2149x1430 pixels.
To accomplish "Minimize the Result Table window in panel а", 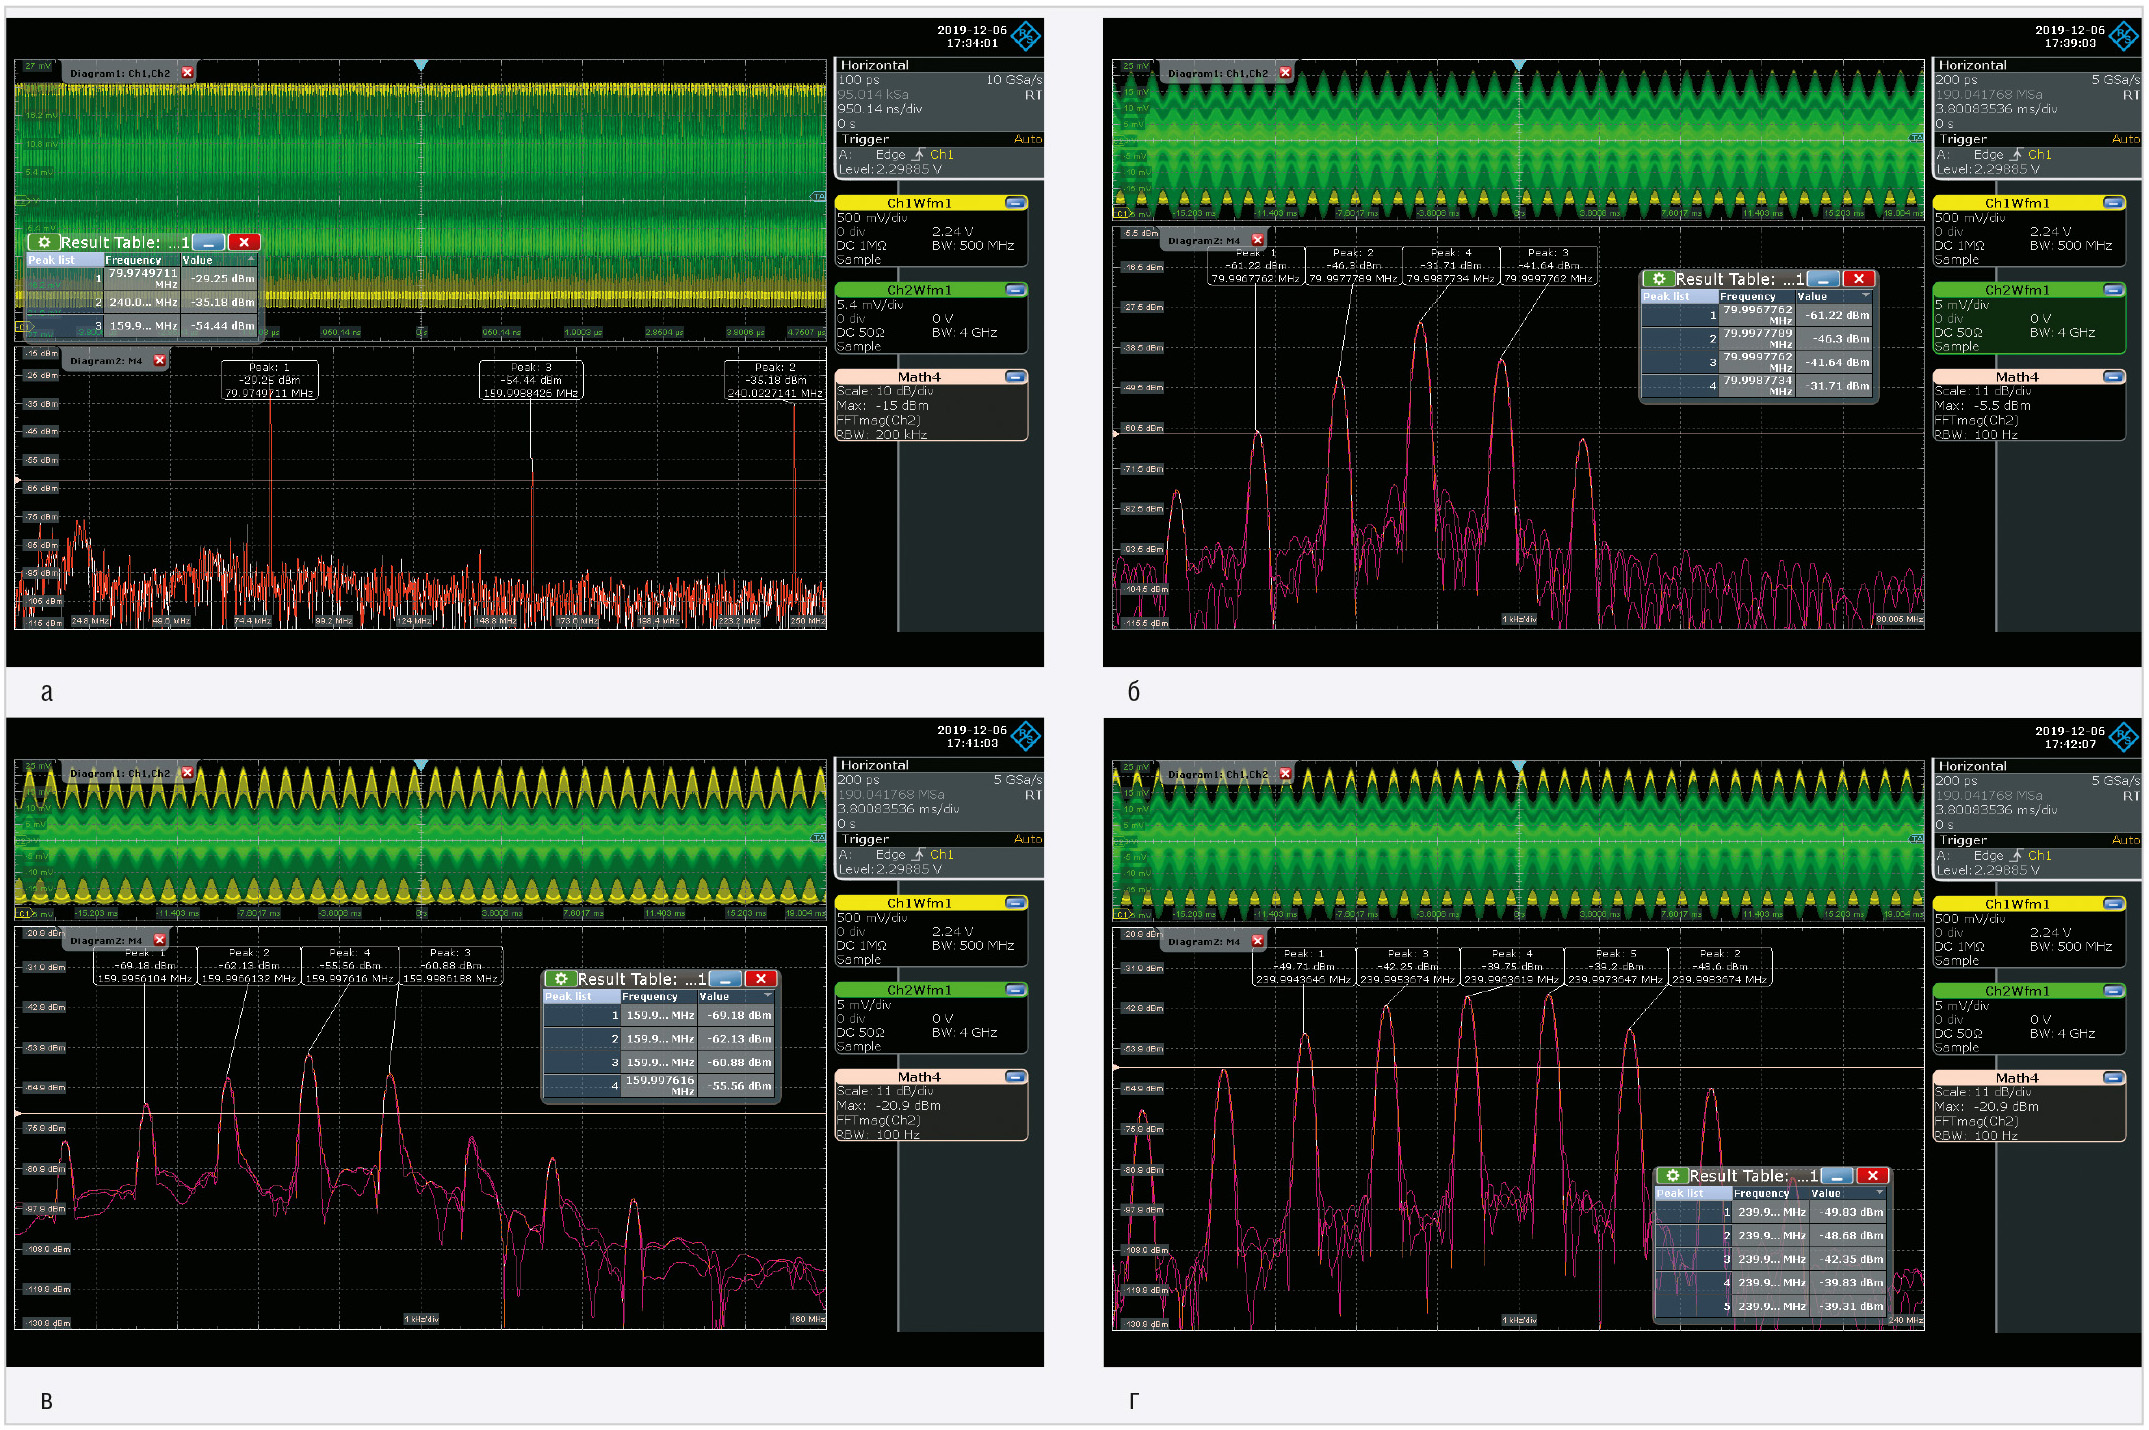I will pos(208,242).
